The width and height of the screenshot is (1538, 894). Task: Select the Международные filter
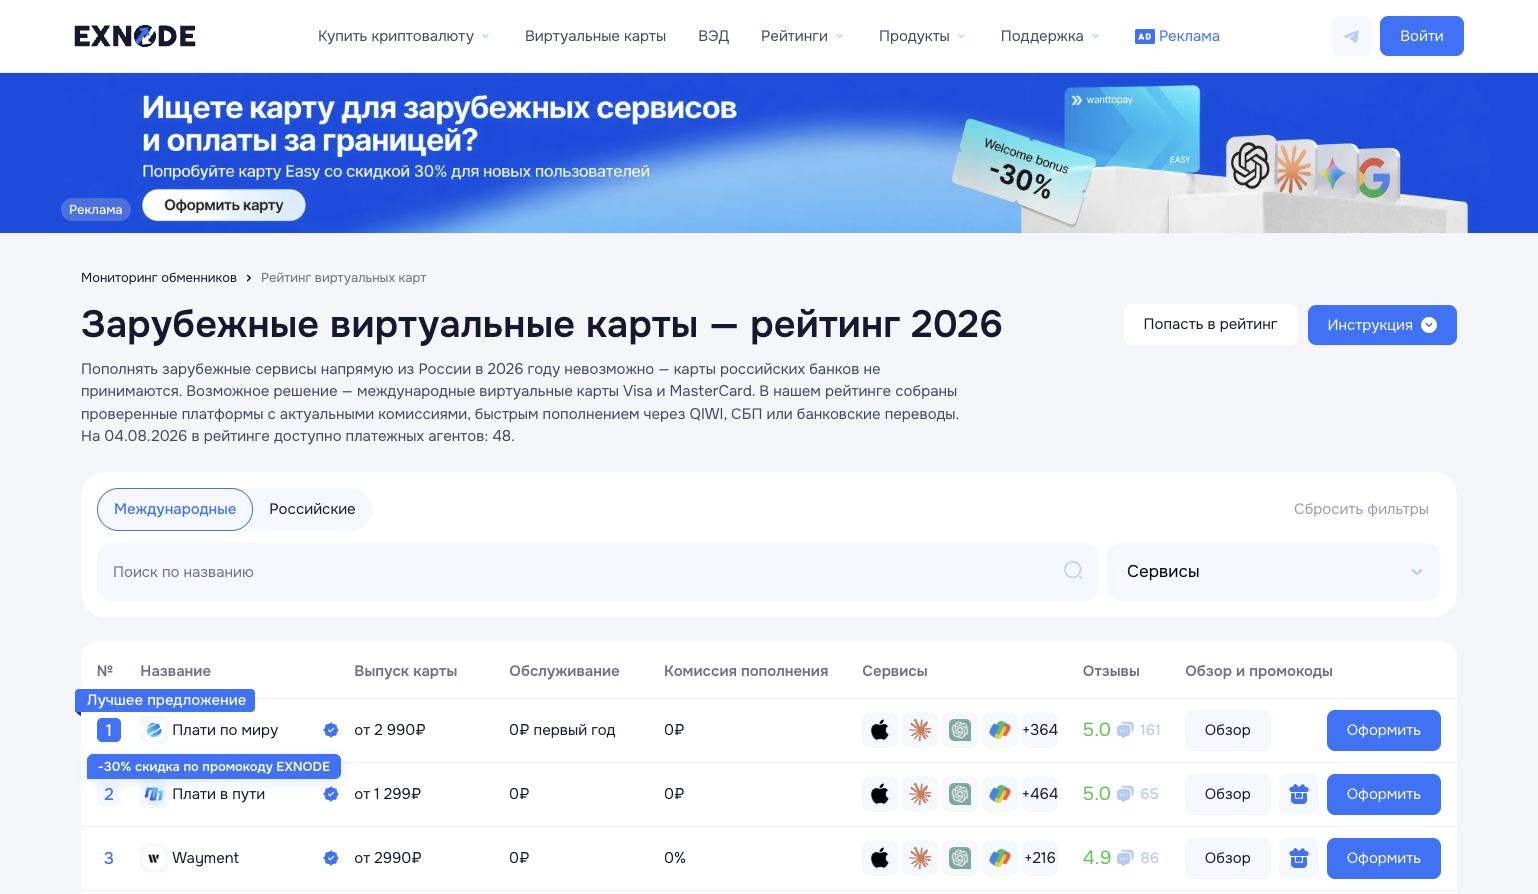[x=175, y=509]
